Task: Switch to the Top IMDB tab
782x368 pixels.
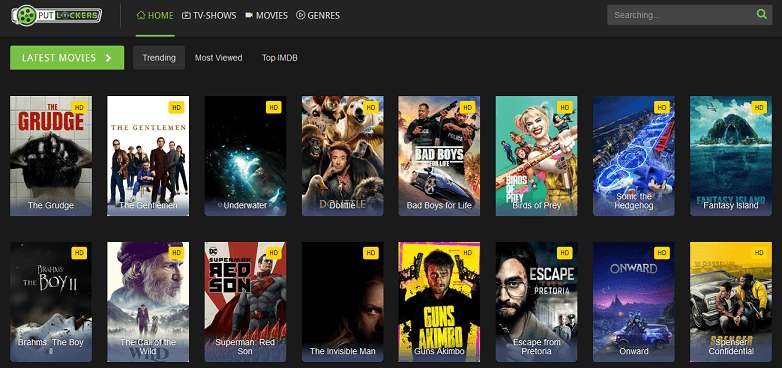Action: tap(280, 58)
